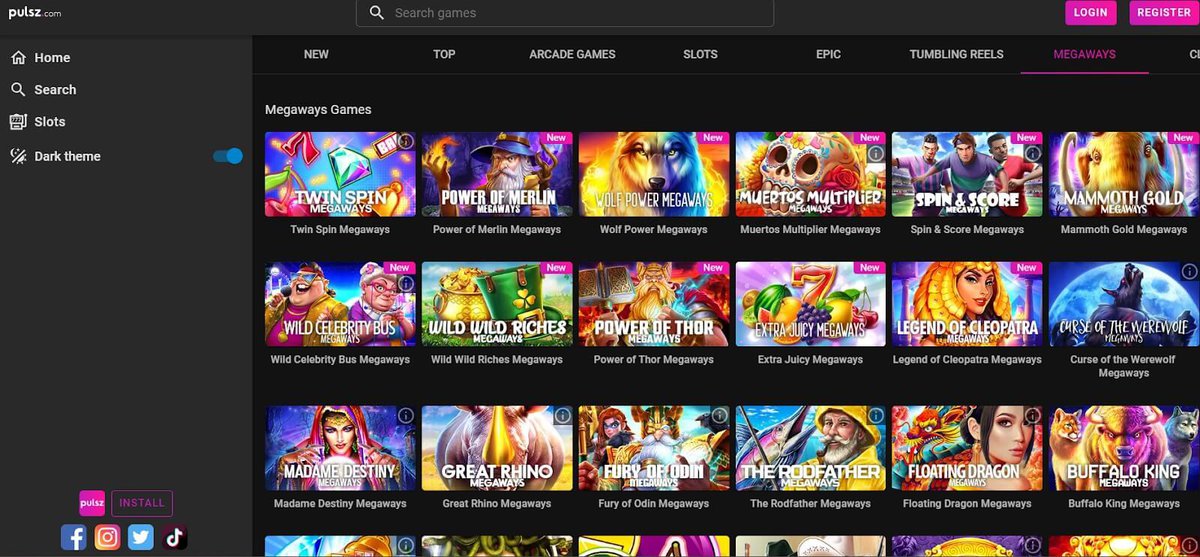Click the 'Buffalo King Megaways' title text

point(1124,504)
